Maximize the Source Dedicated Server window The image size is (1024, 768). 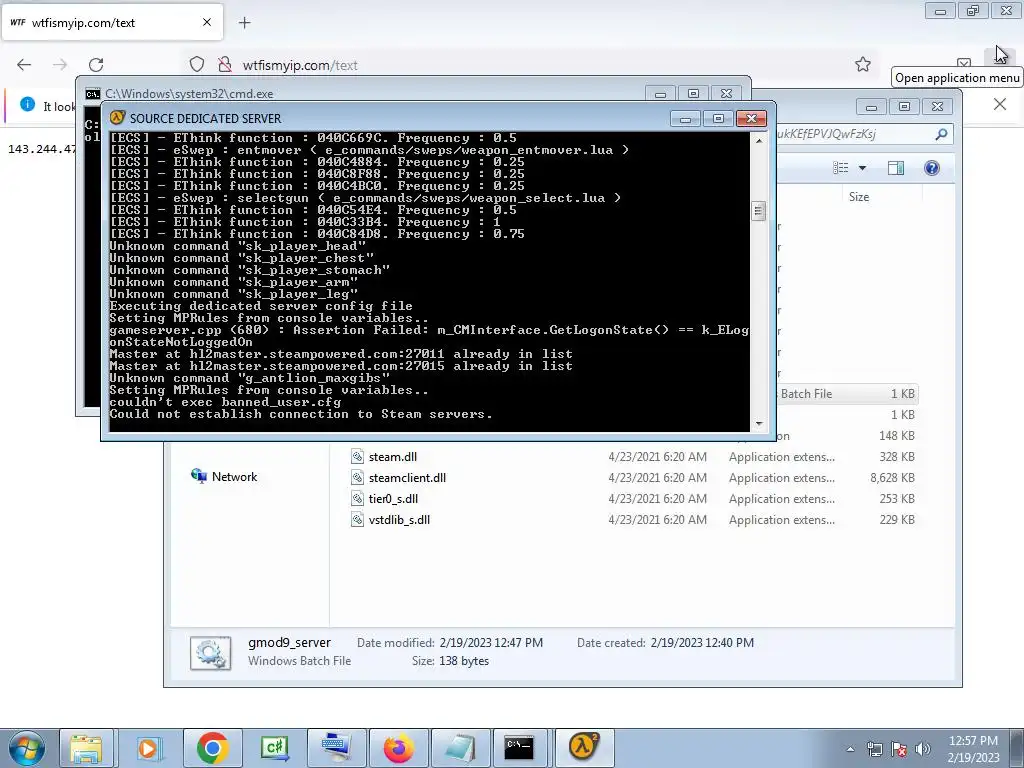[718, 118]
